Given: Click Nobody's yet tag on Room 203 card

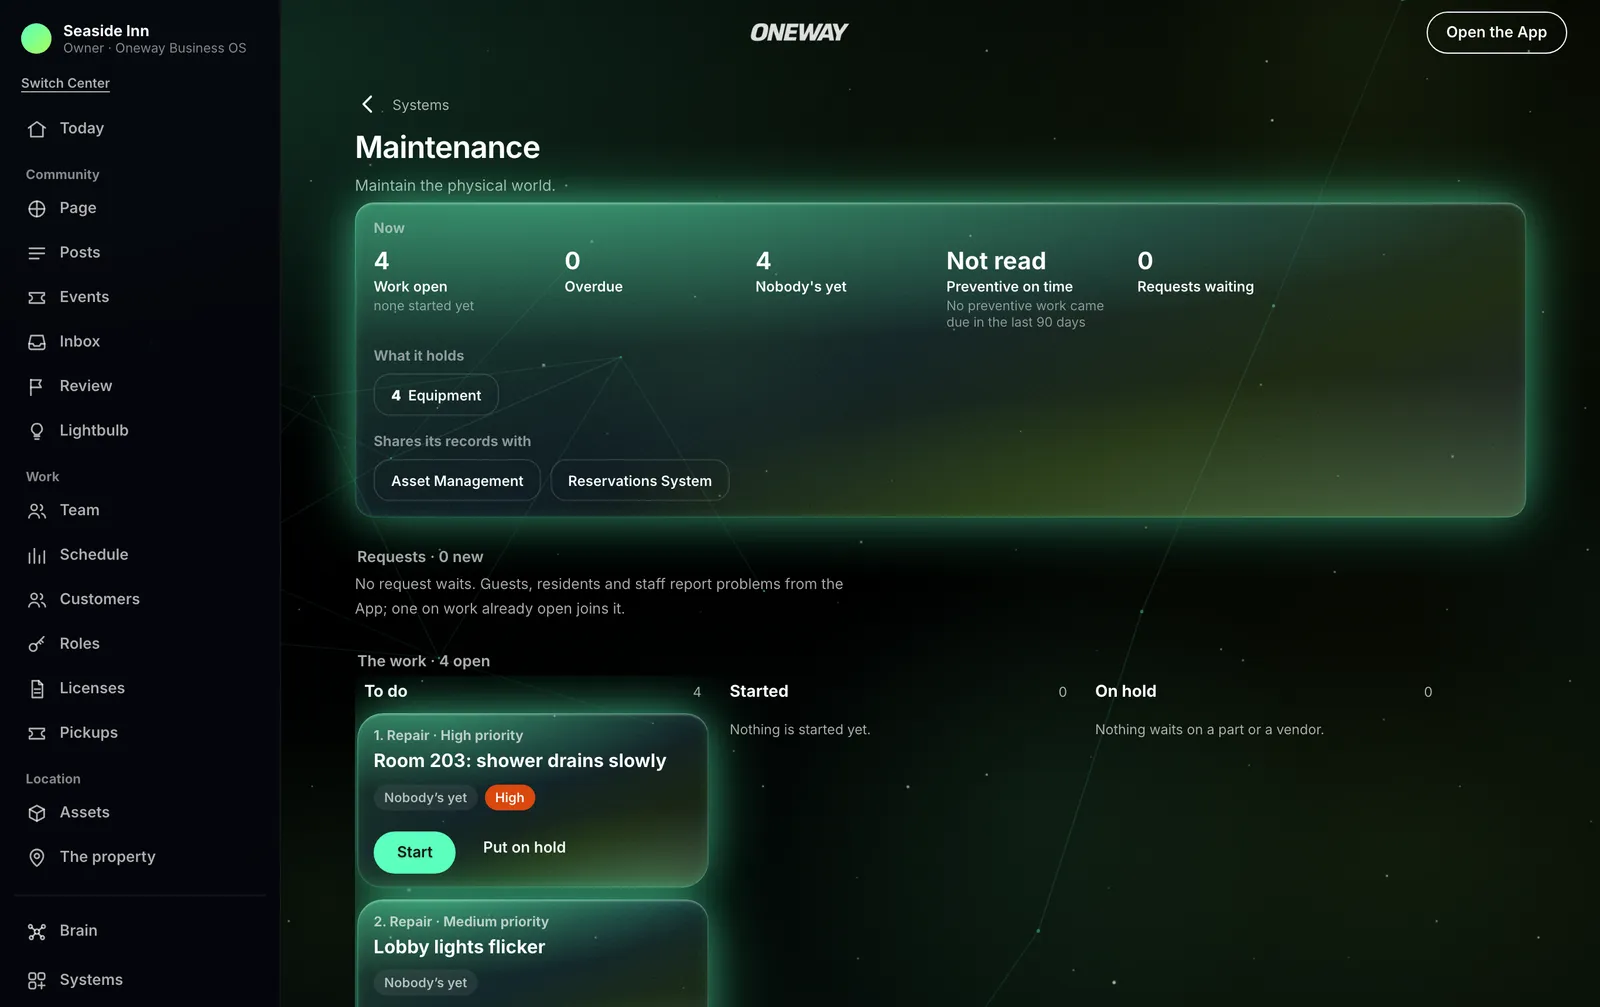Looking at the screenshot, I should pyautogui.click(x=426, y=798).
